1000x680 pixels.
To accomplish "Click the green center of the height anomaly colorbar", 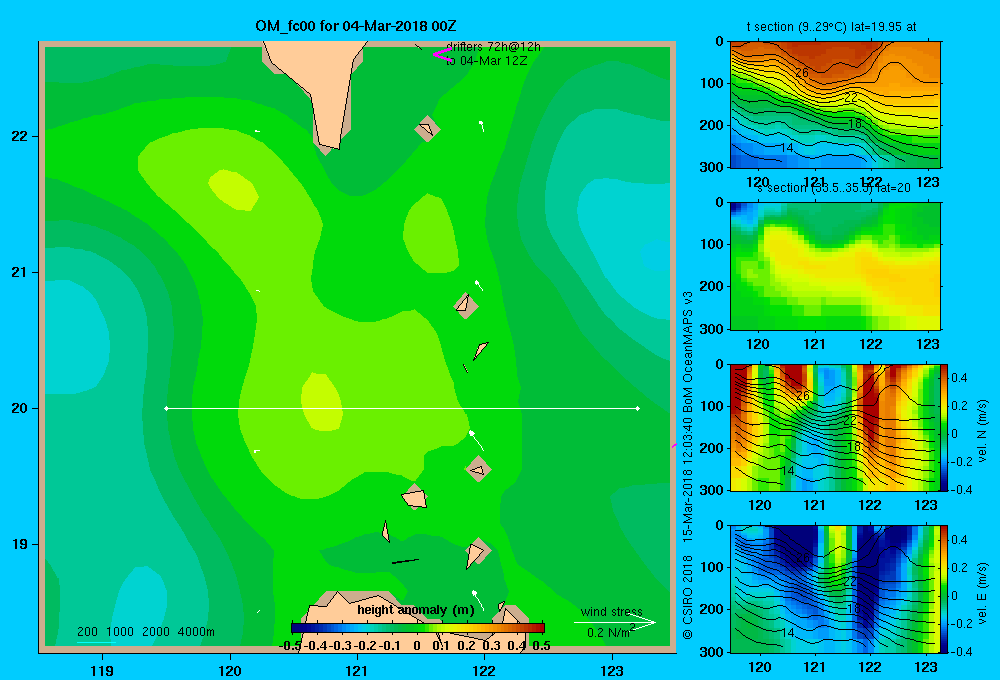I will click(x=418, y=628).
